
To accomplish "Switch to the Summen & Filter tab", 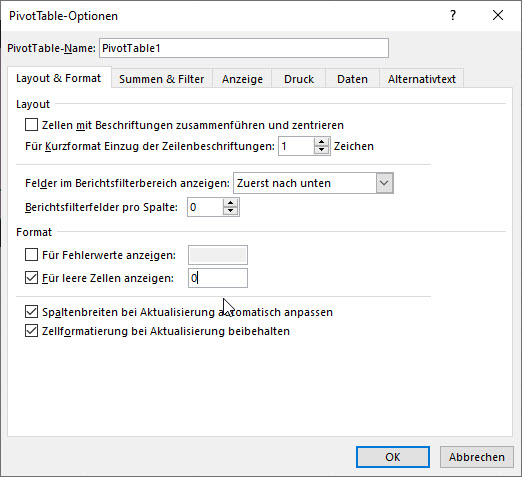I will click(162, 79).
